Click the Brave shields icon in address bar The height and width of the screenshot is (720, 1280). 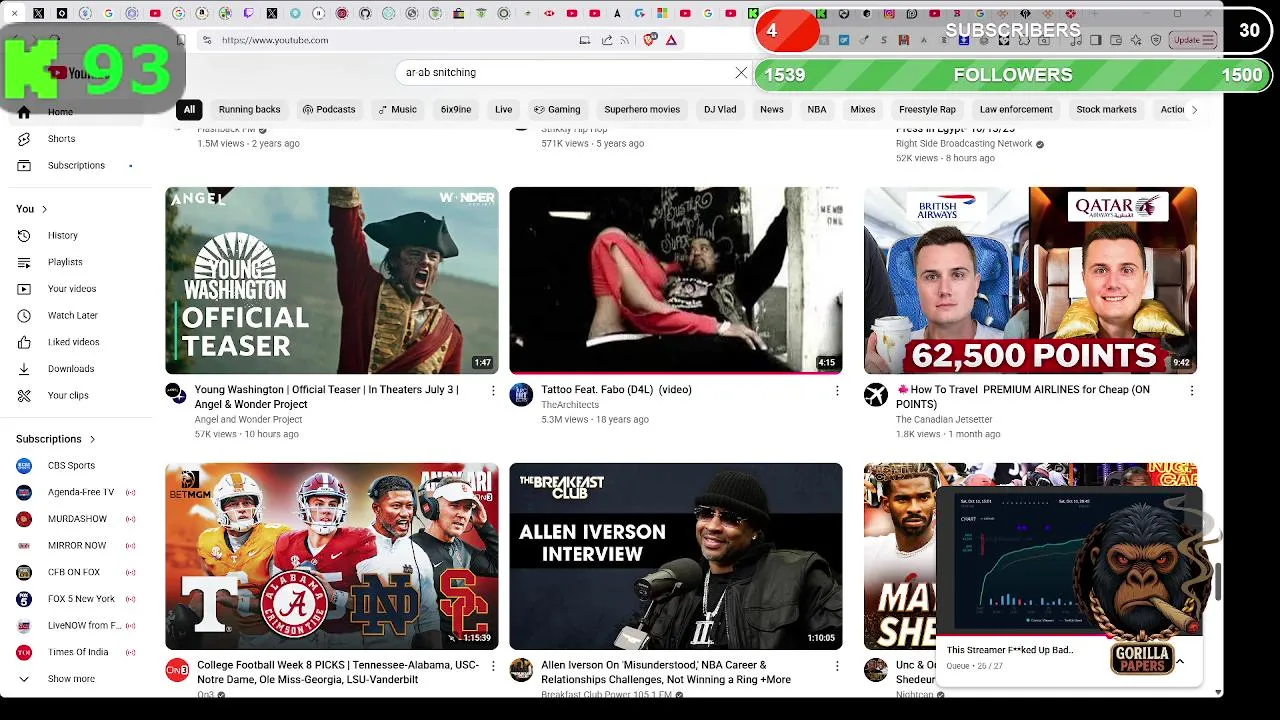650,40
